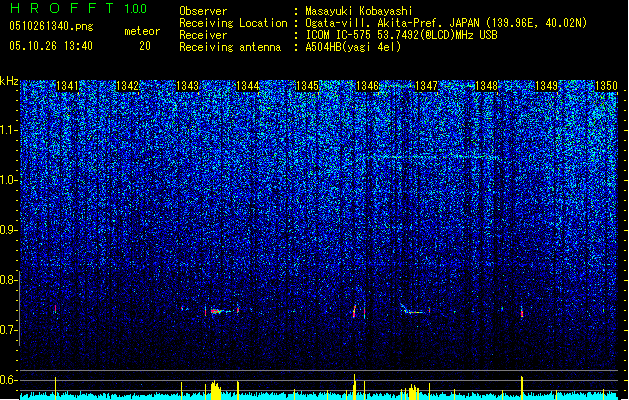Click the Observer label
The width and height of the screenshot is (629, 400).
203,11
